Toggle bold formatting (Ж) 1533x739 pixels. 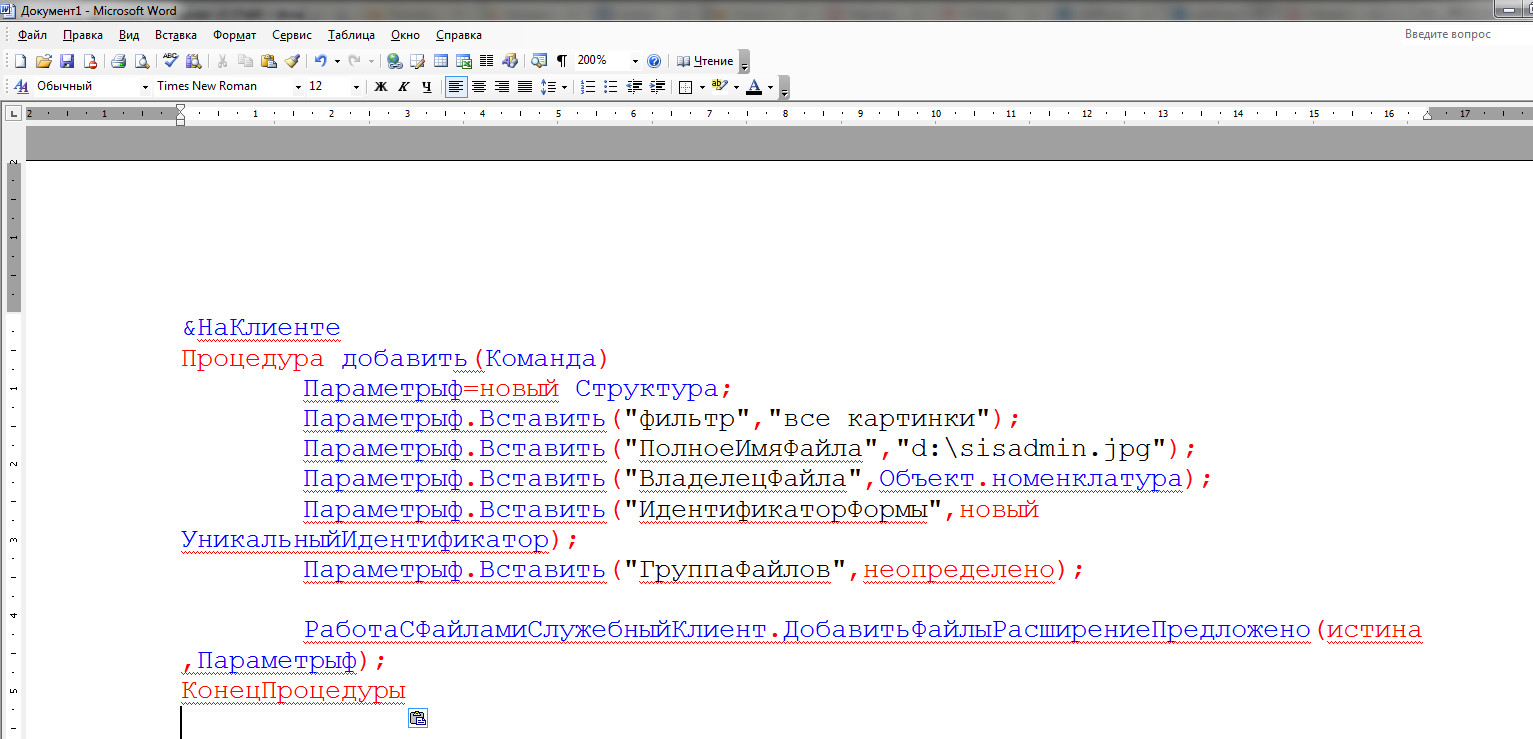tap(381, 87)
